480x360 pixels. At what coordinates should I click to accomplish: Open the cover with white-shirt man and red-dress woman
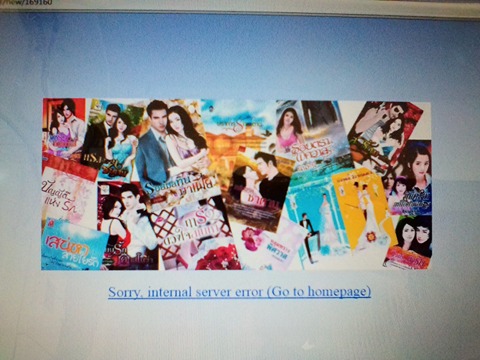pos(127,227)
